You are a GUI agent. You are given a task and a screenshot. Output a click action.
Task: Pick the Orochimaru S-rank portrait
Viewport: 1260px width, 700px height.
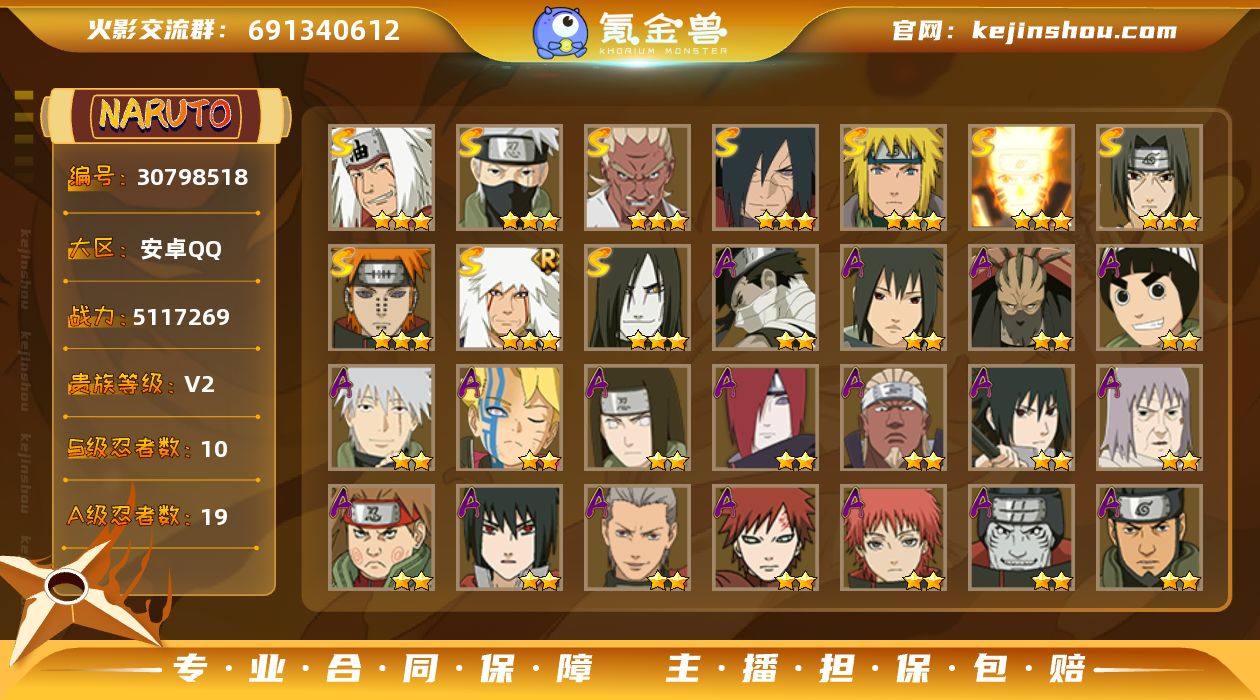(638, 298)
